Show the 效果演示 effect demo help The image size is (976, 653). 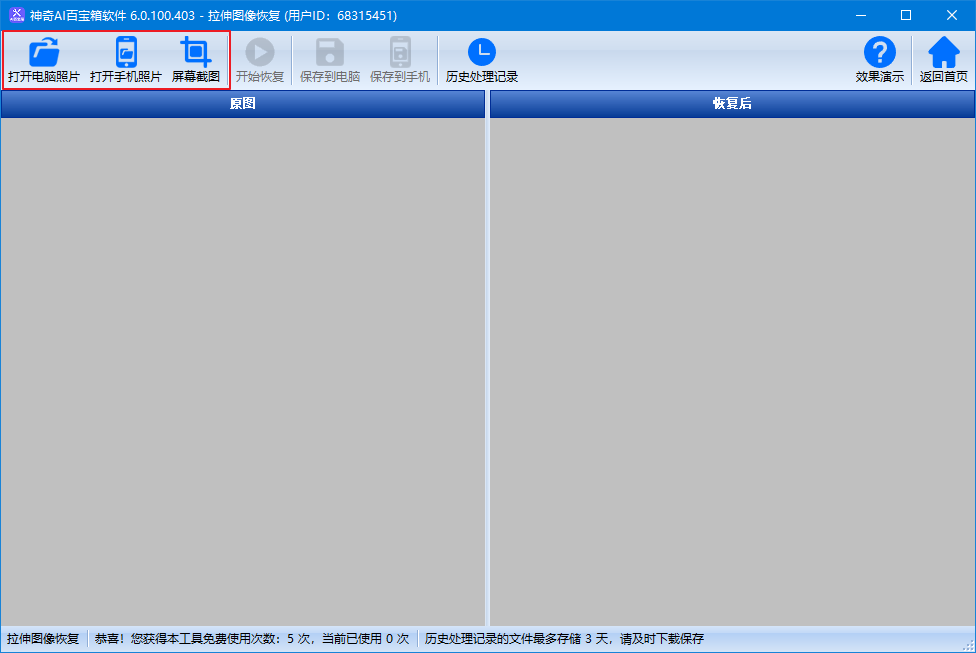tap(879, 60)
